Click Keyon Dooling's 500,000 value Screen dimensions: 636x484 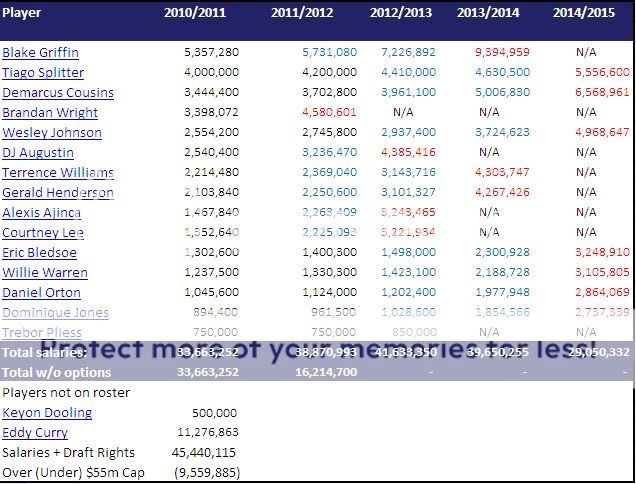[215, 413]
